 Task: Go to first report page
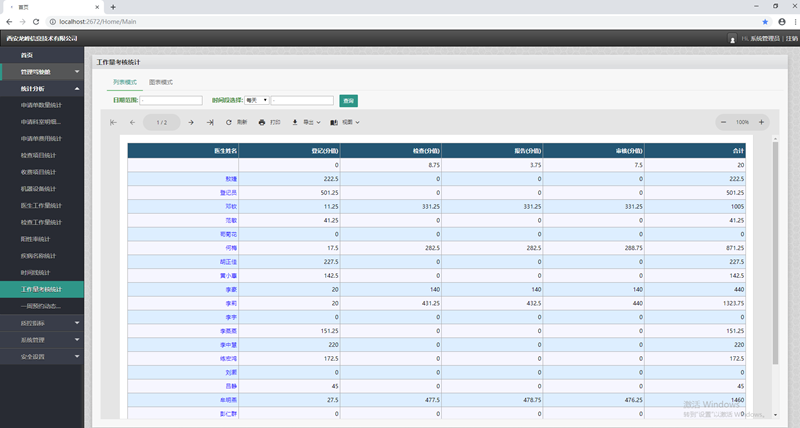pos(114,122)
